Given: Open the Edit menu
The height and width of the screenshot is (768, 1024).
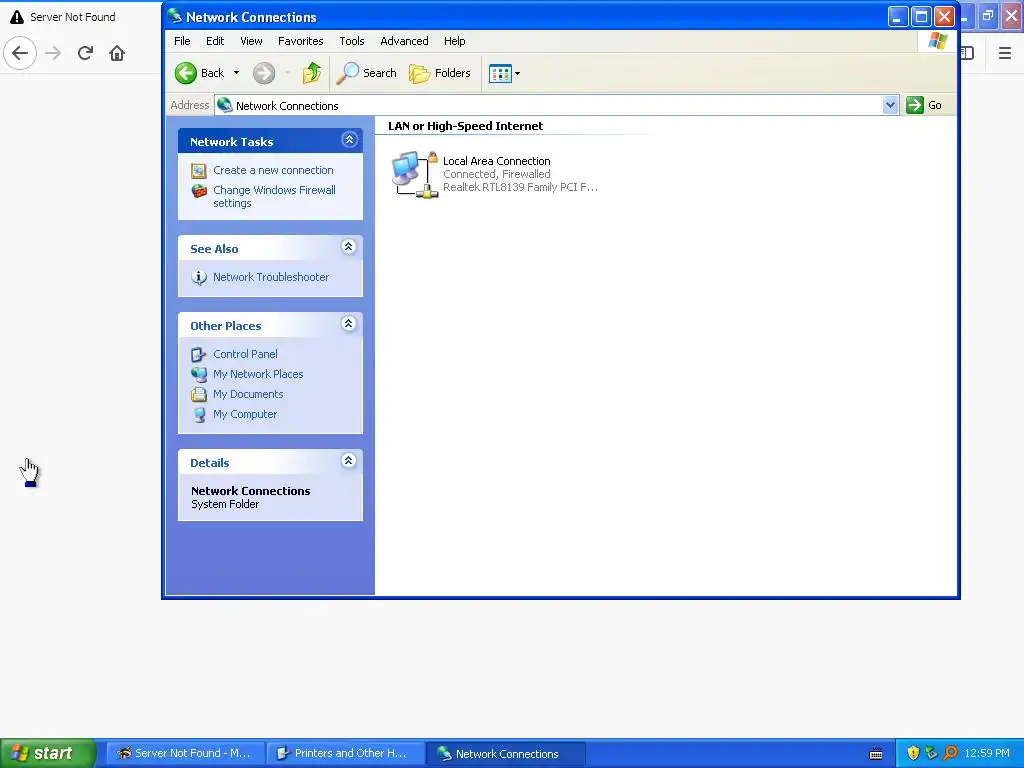Looking at the screenshot, I should tap(215, 41).
